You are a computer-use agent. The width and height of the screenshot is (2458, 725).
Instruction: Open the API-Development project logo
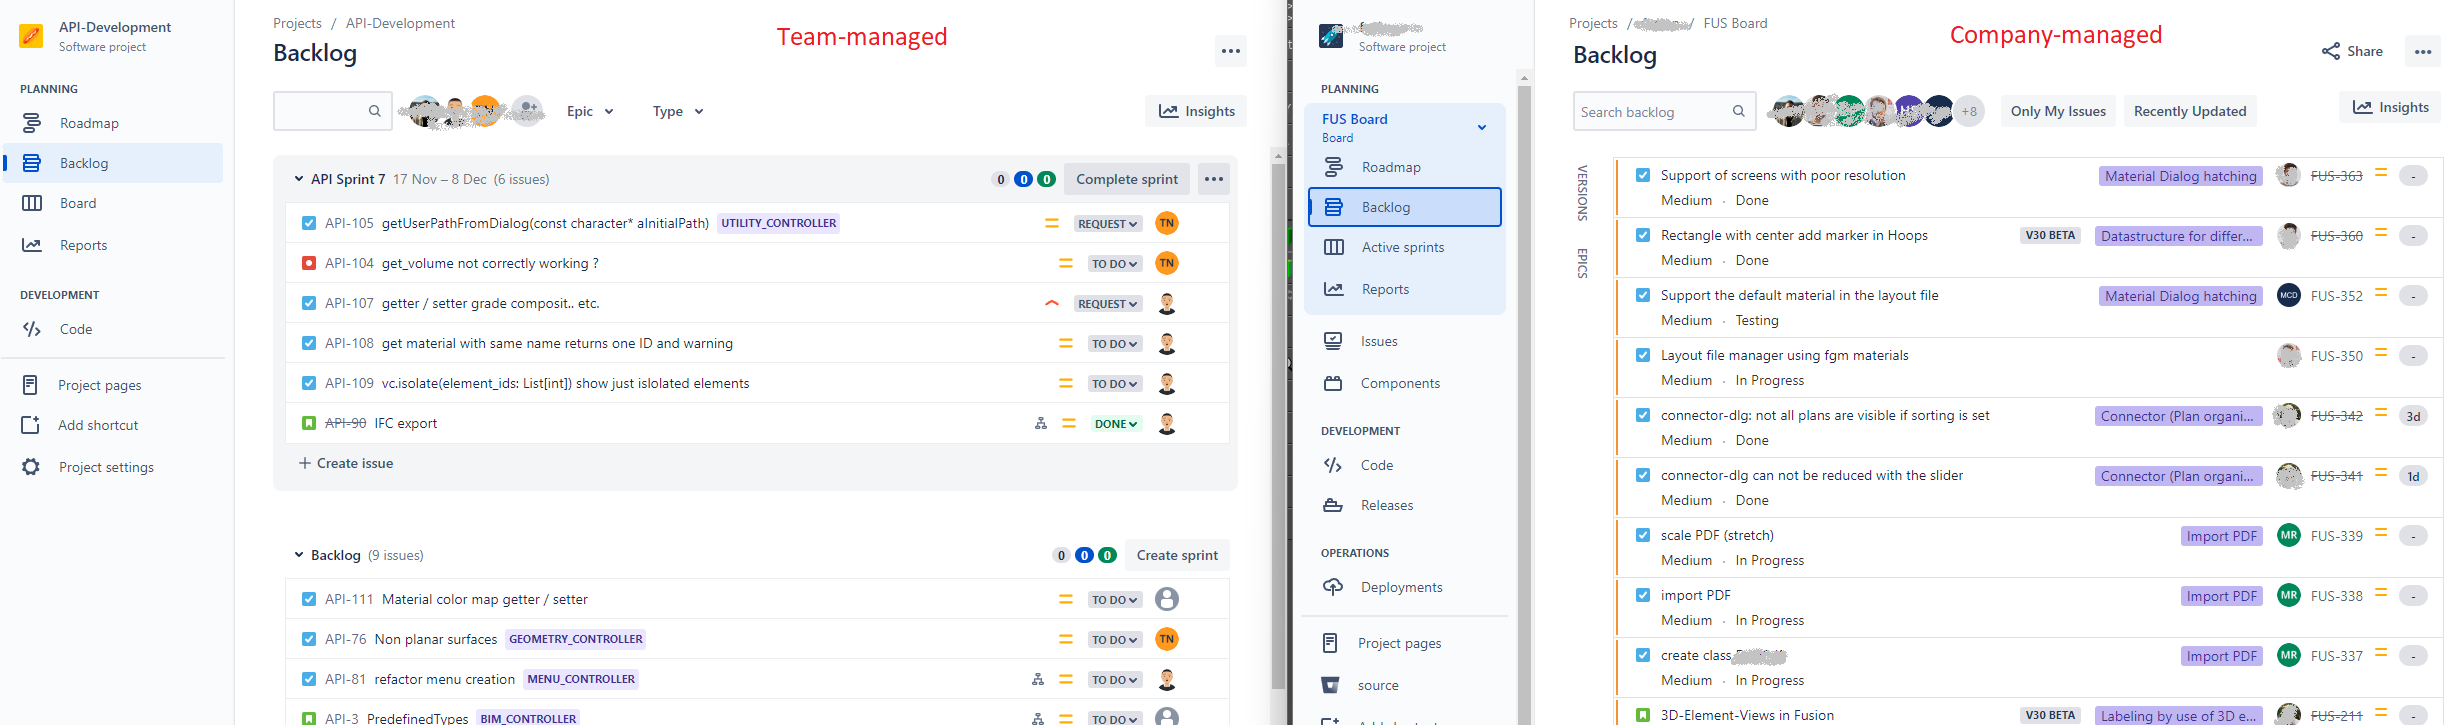coord(31,36)
